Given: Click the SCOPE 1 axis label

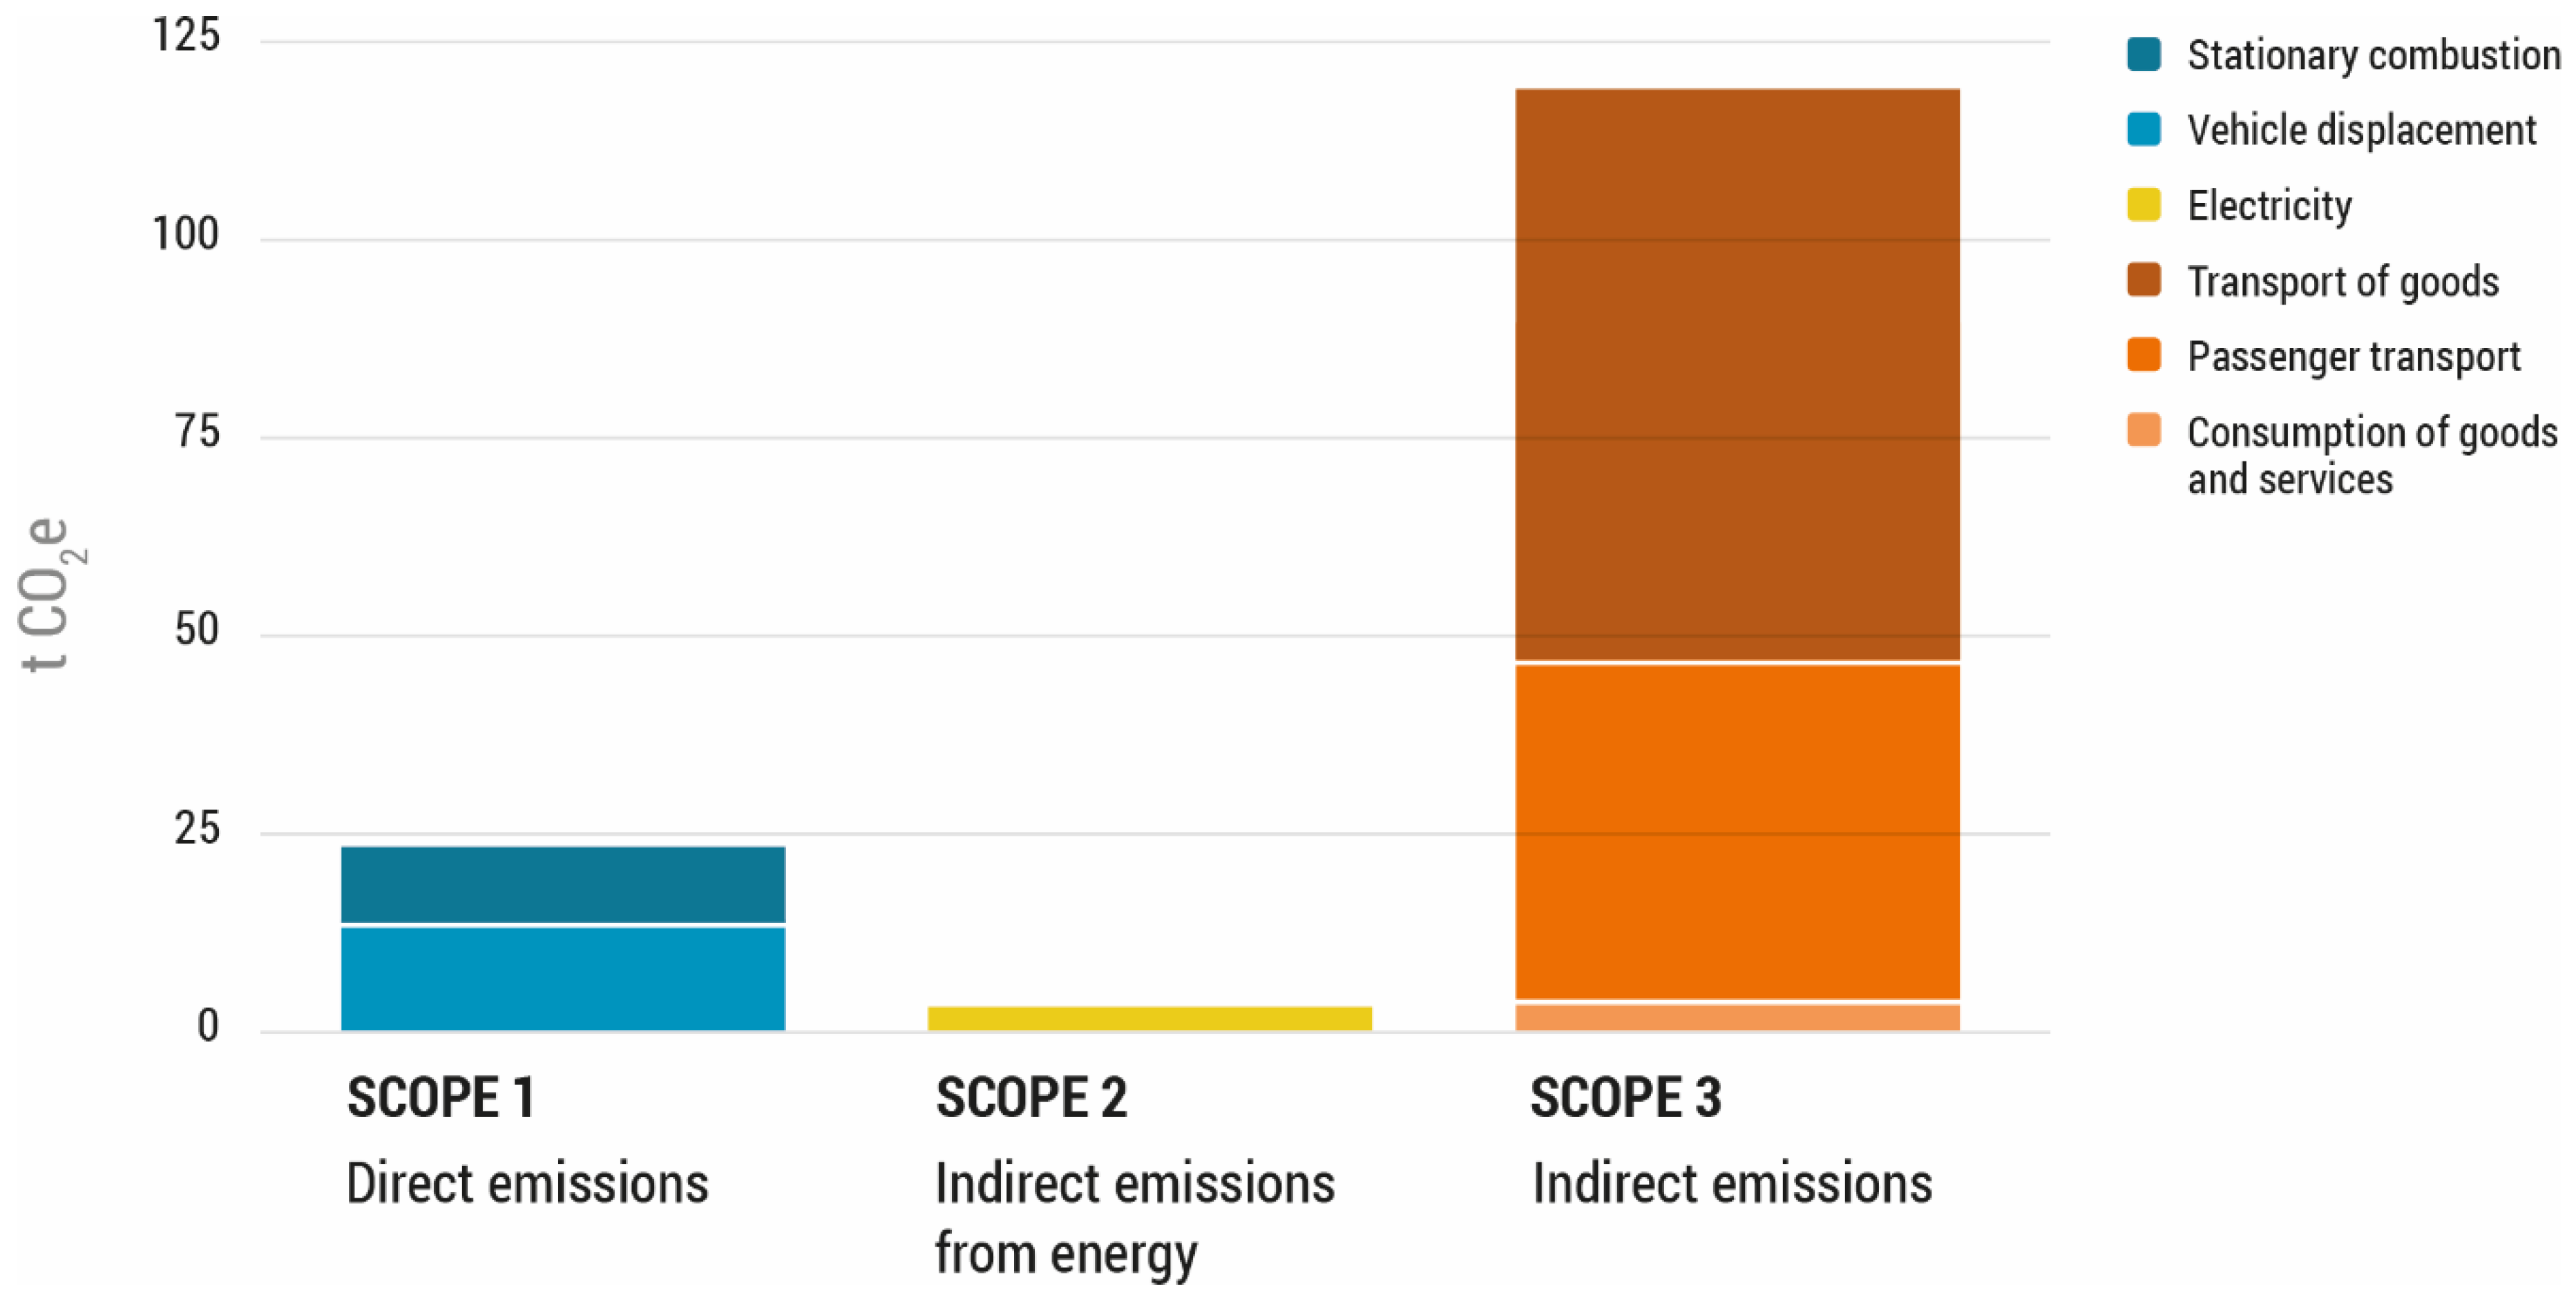Looking at the screenshot, I should [x=440, y=1097].
